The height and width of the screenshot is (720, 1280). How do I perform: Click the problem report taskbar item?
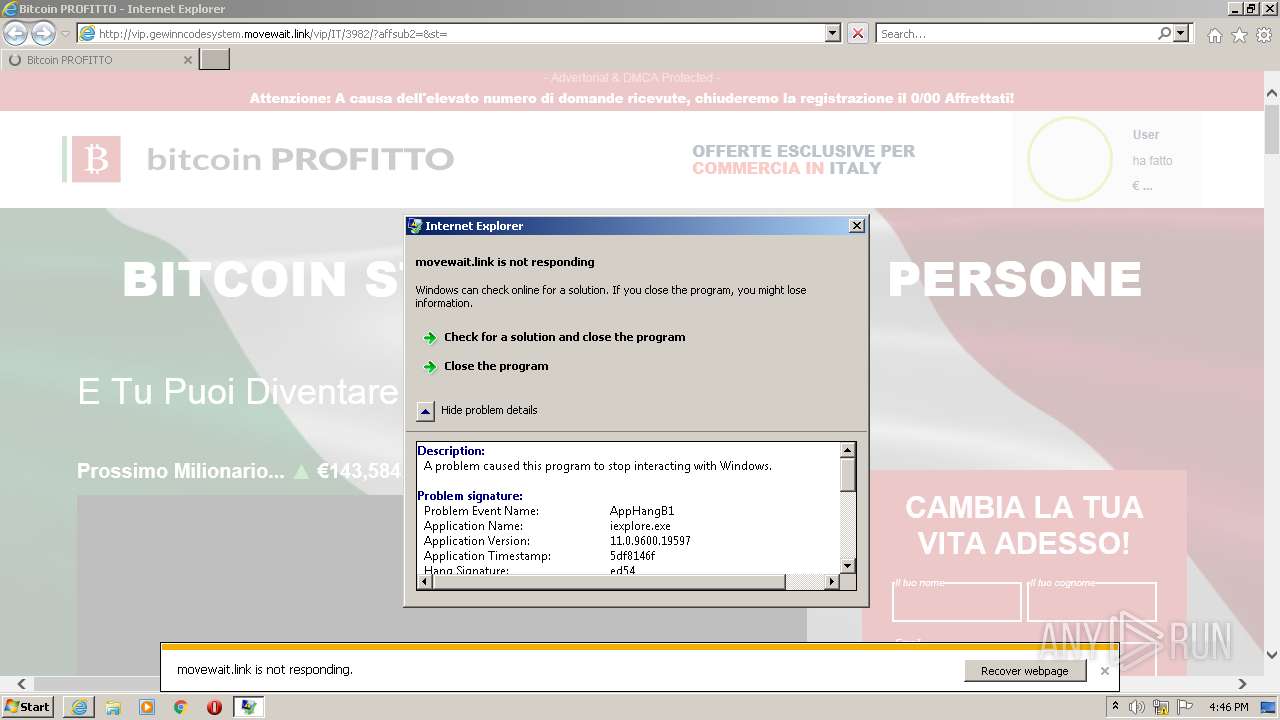pyautogui.click(x=248, y=707)
